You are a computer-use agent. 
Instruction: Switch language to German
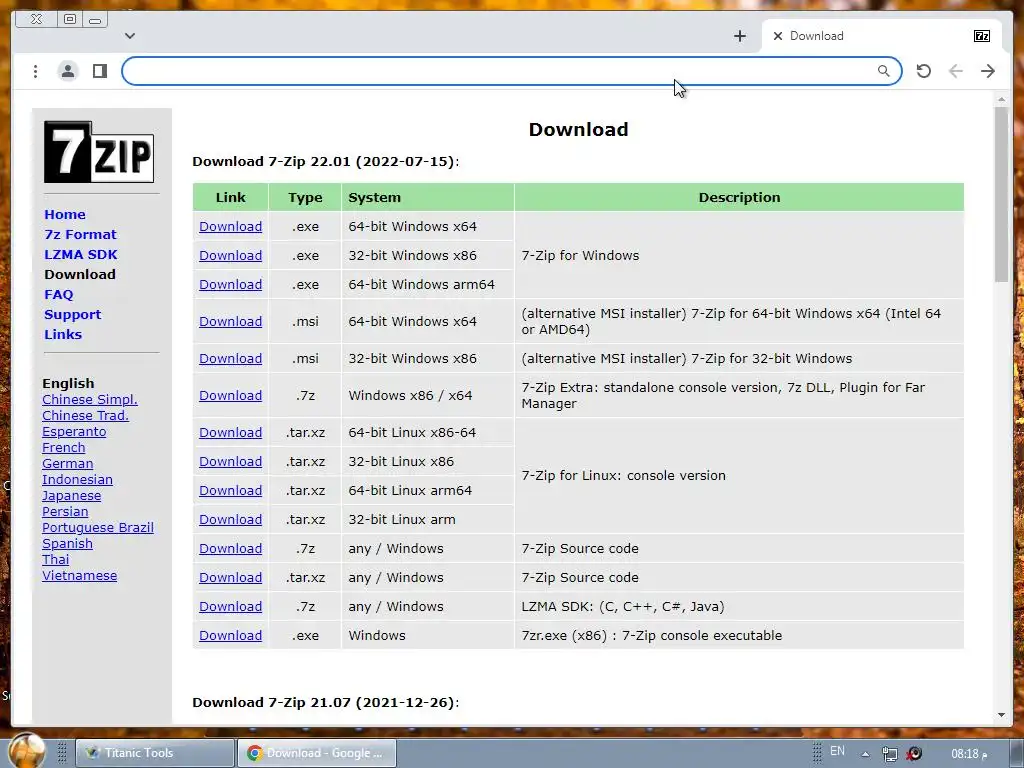click(x=67, y=464)
